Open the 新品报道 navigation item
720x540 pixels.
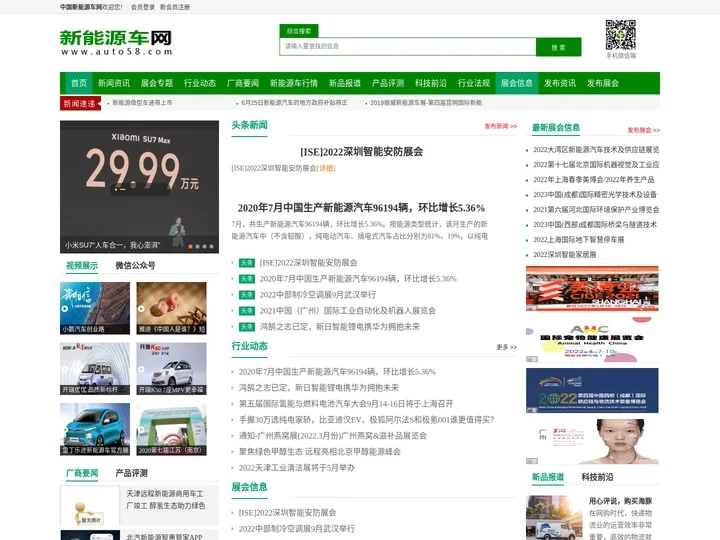pyautogui.click(x=345, y=83)
